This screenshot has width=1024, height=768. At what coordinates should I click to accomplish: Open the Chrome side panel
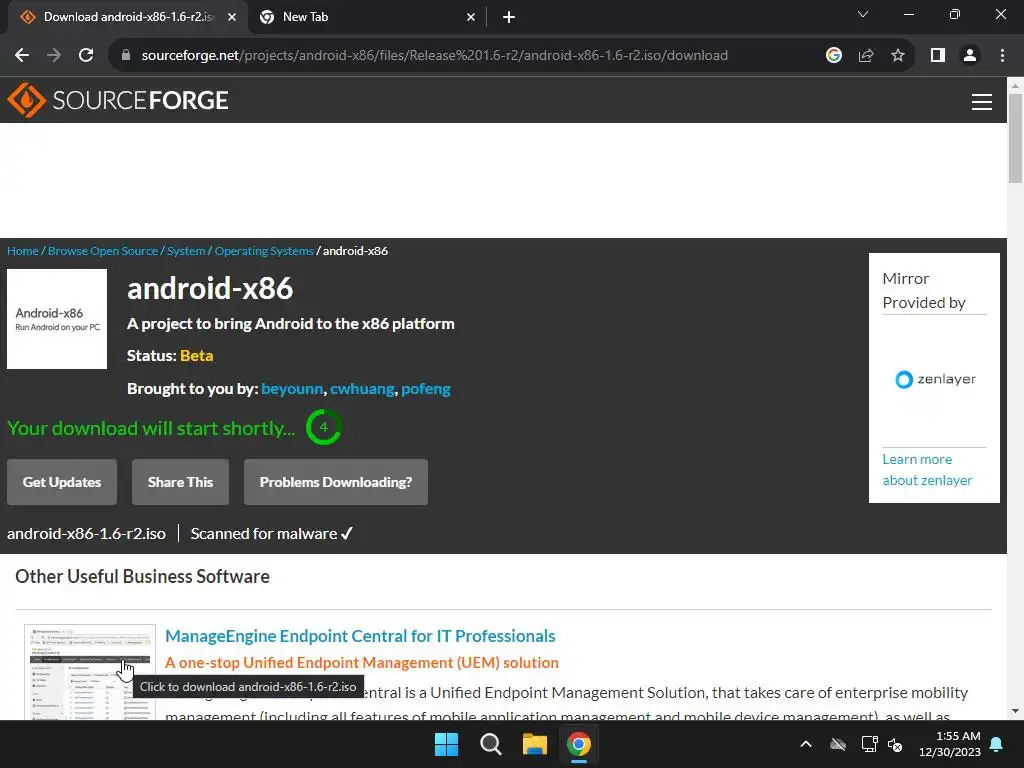coord(938,56)
